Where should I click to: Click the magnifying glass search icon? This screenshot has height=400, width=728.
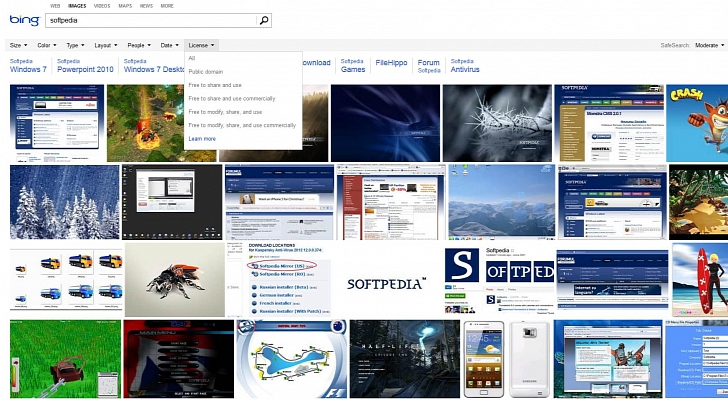click(264, 20)
